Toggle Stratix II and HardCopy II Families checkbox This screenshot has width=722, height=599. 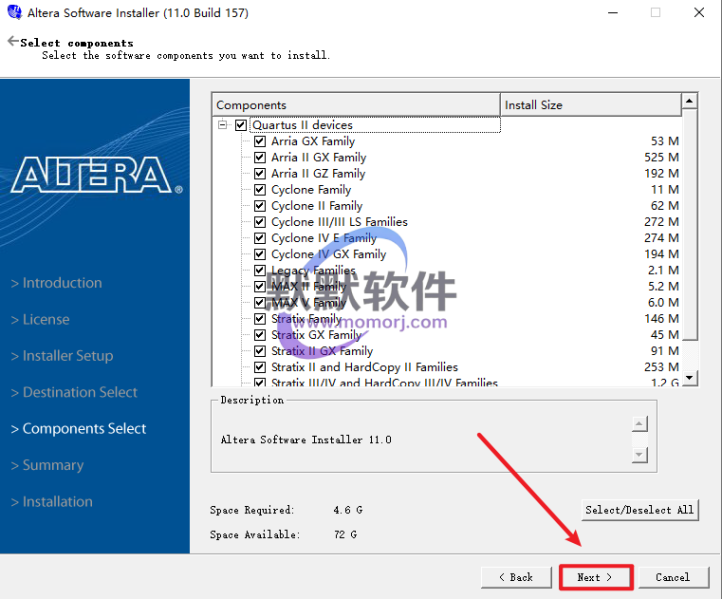pyautogui.click(x=260, y=366)
